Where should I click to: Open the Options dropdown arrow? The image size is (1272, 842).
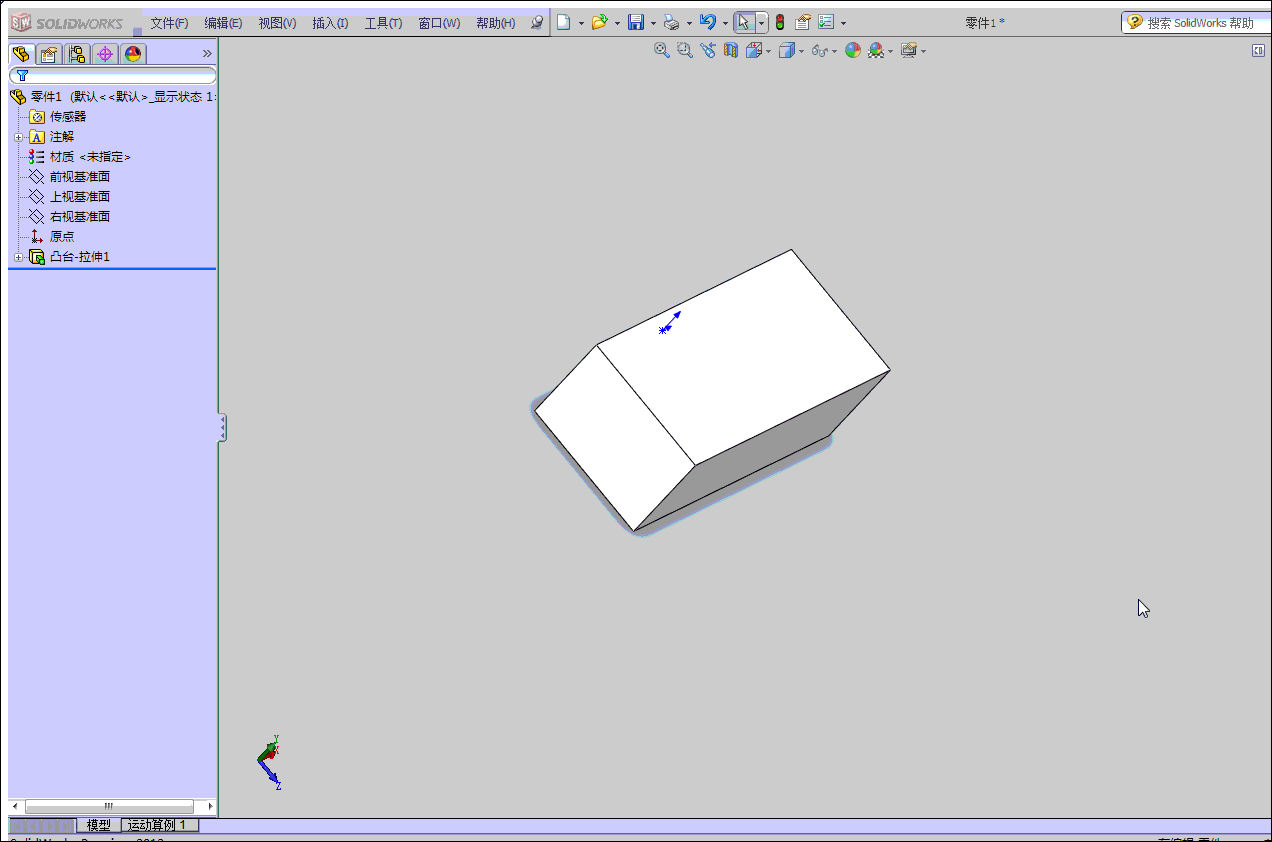tap(843, 23)
